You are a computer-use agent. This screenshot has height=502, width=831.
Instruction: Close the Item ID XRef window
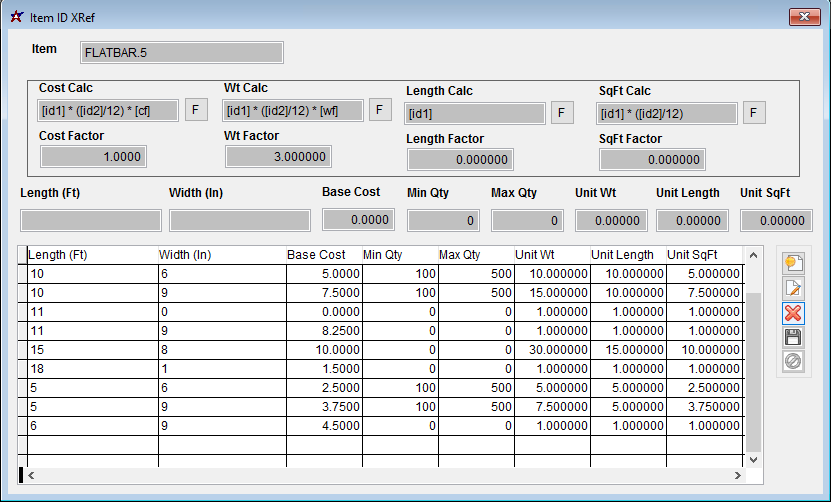point(805,16)
